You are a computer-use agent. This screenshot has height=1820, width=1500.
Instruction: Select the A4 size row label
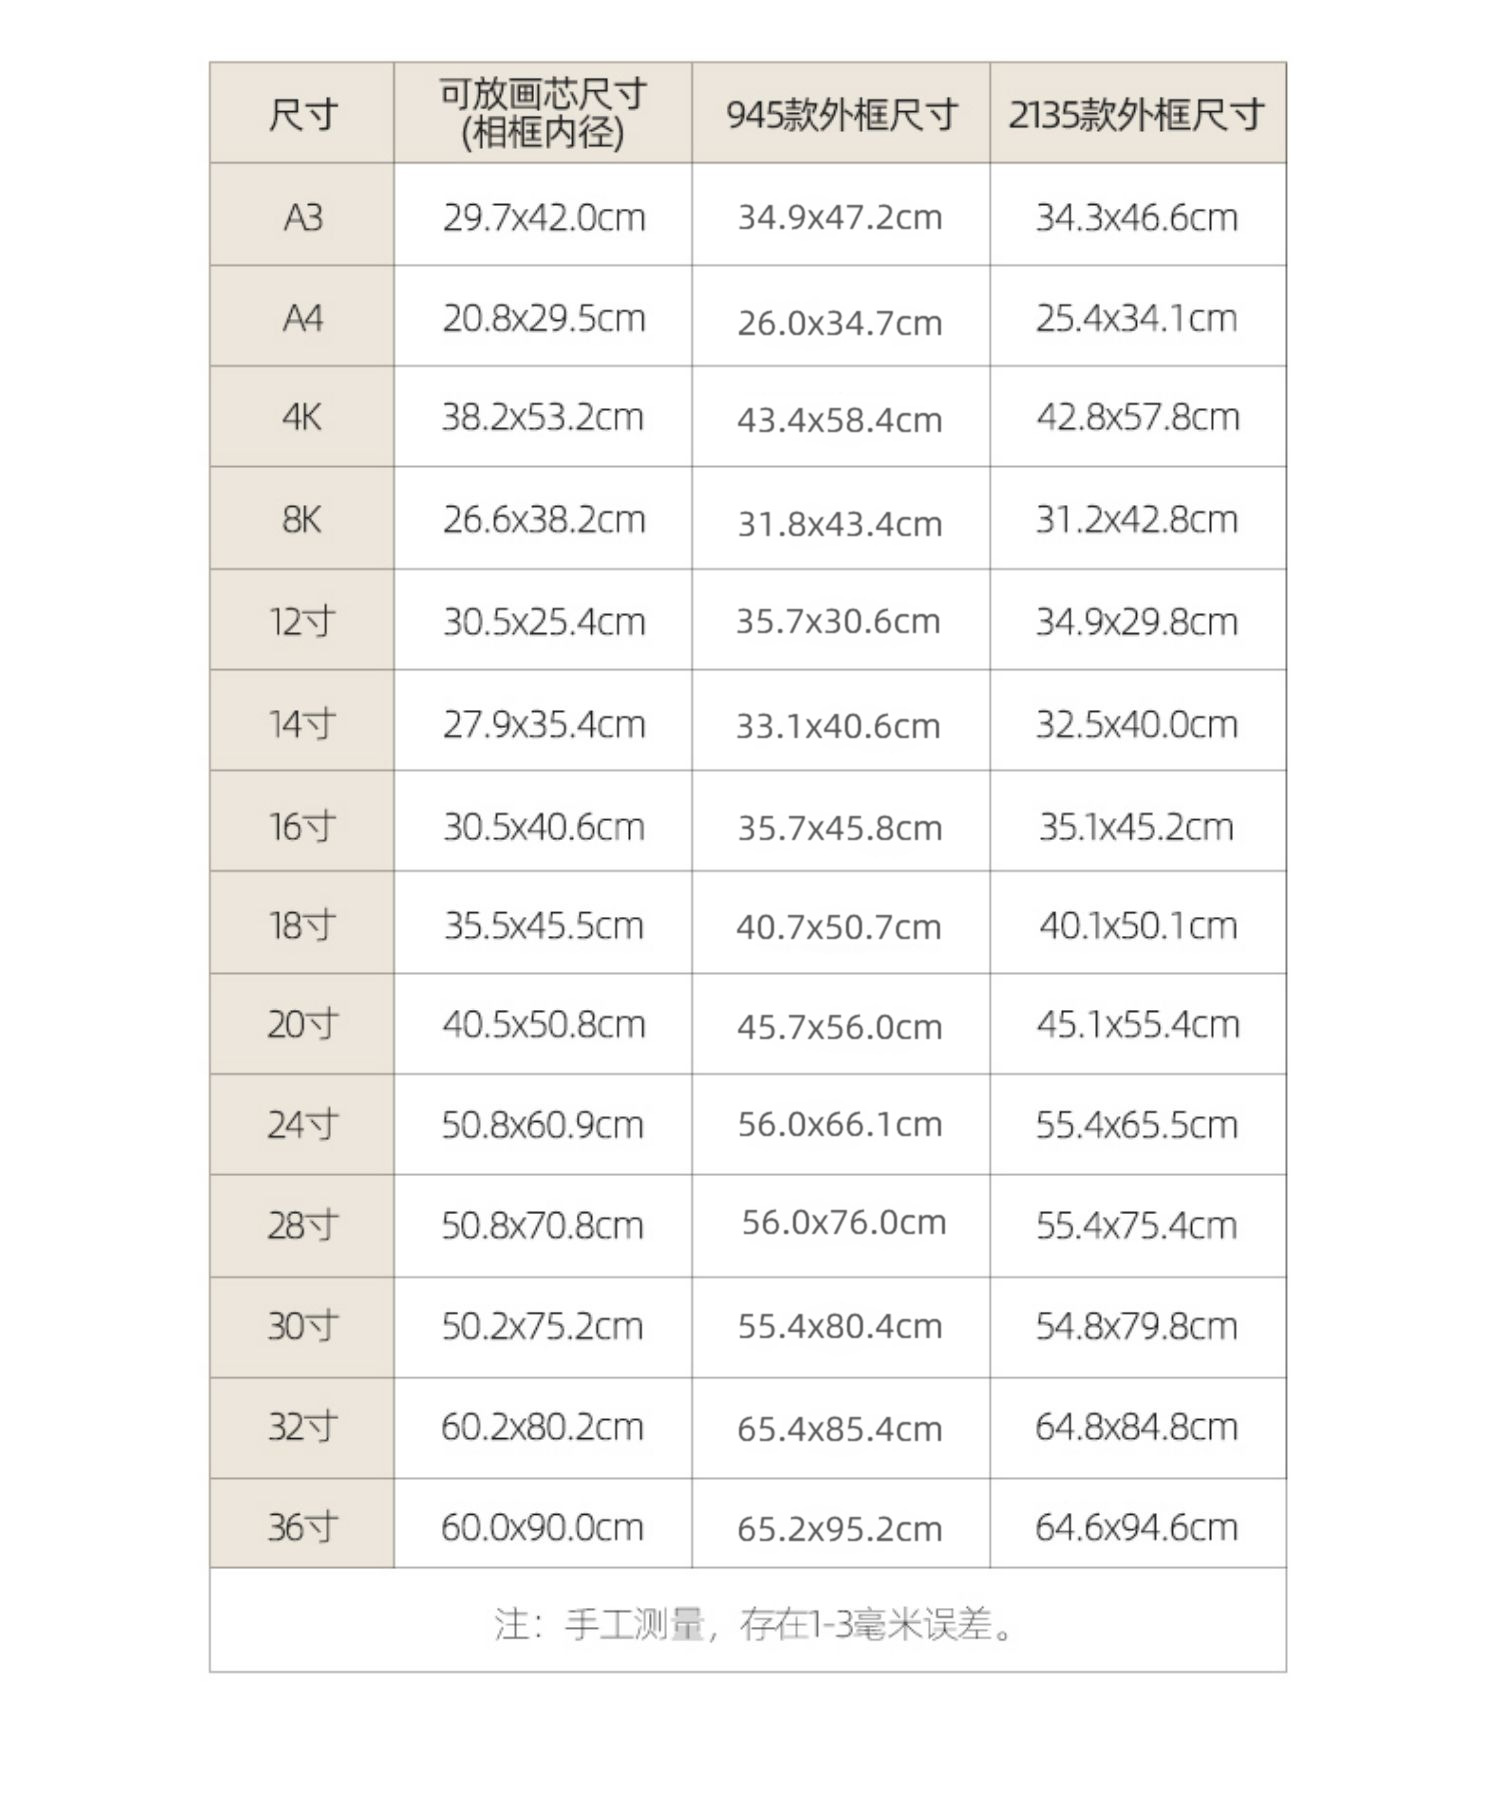(302, 318)
